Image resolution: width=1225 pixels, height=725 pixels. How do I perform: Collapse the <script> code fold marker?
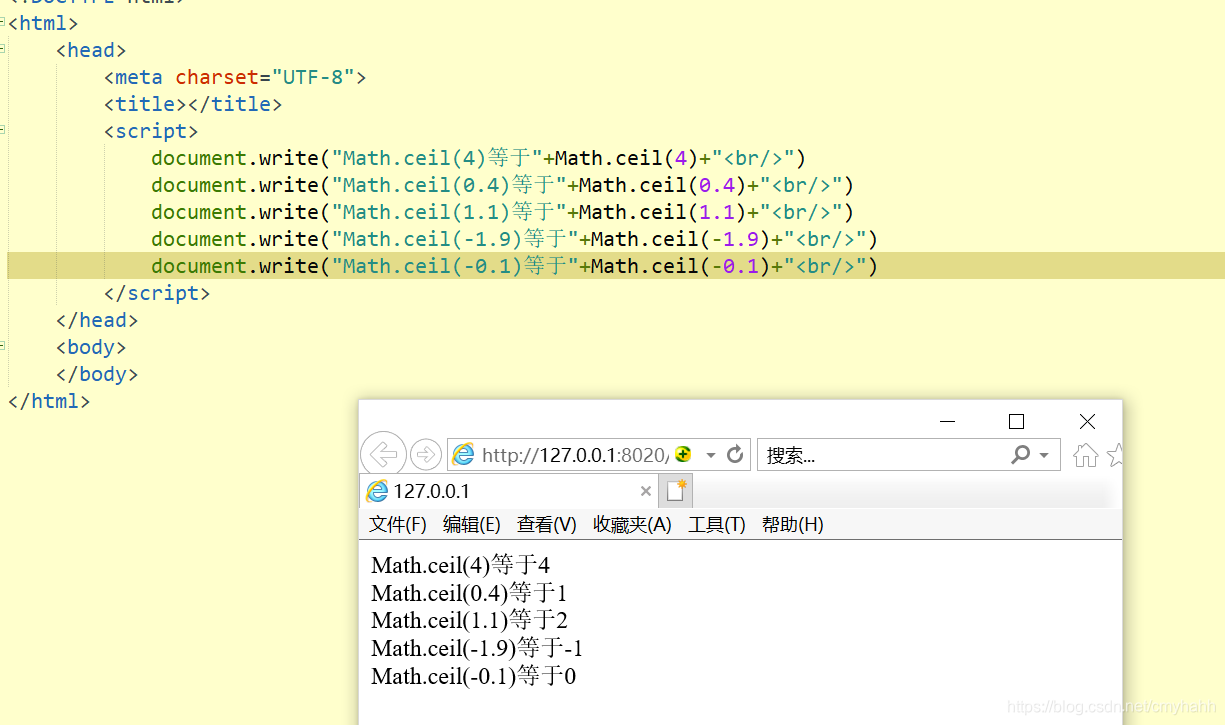pos(2,129)
